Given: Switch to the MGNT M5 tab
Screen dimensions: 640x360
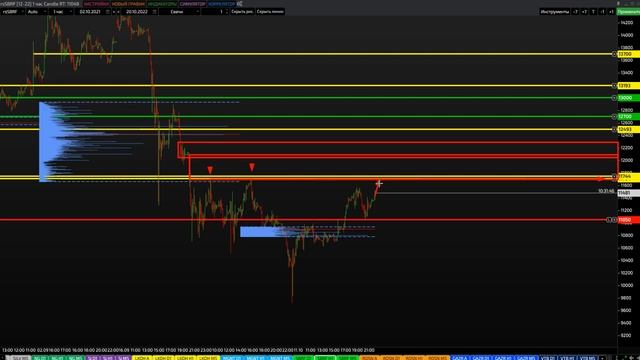Looking at the screenshot, I should click(280, 358).
